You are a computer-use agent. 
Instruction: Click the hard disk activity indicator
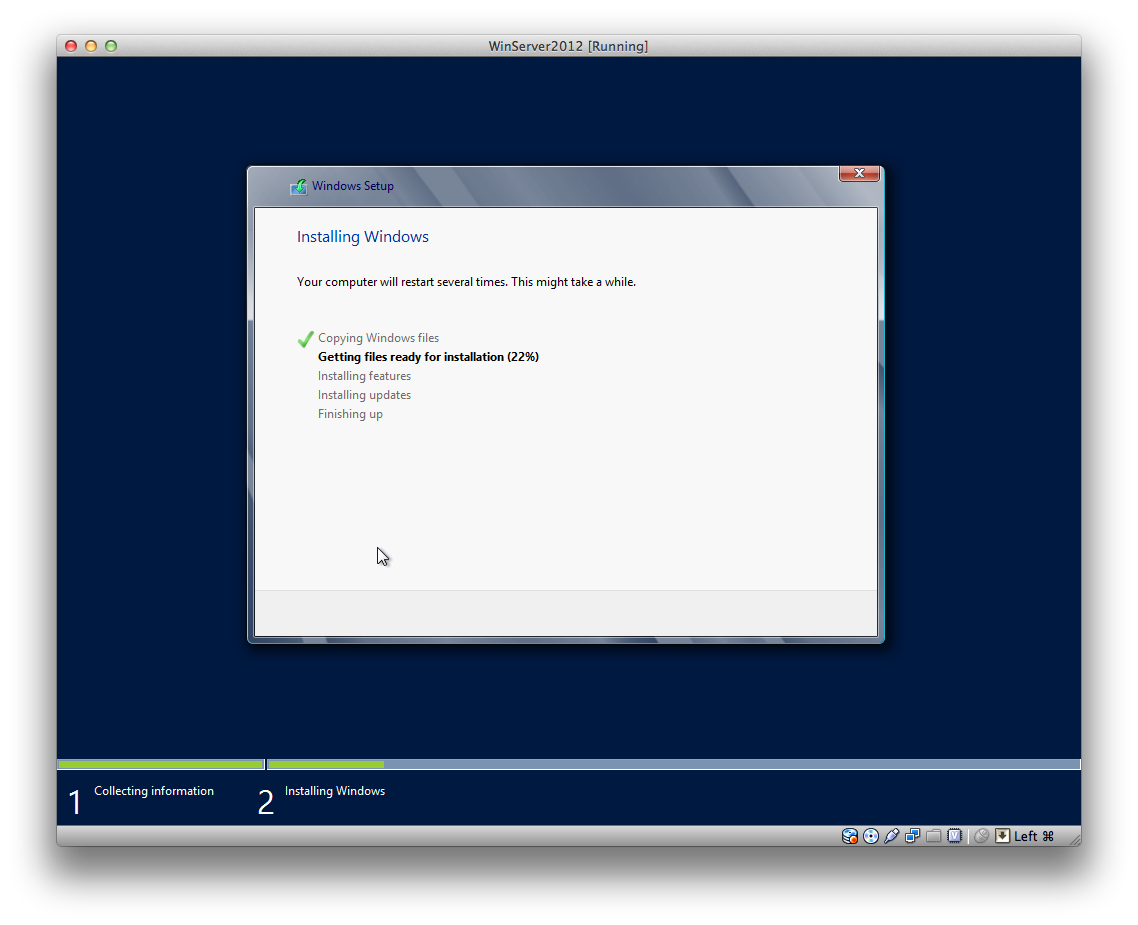point(850,836)
